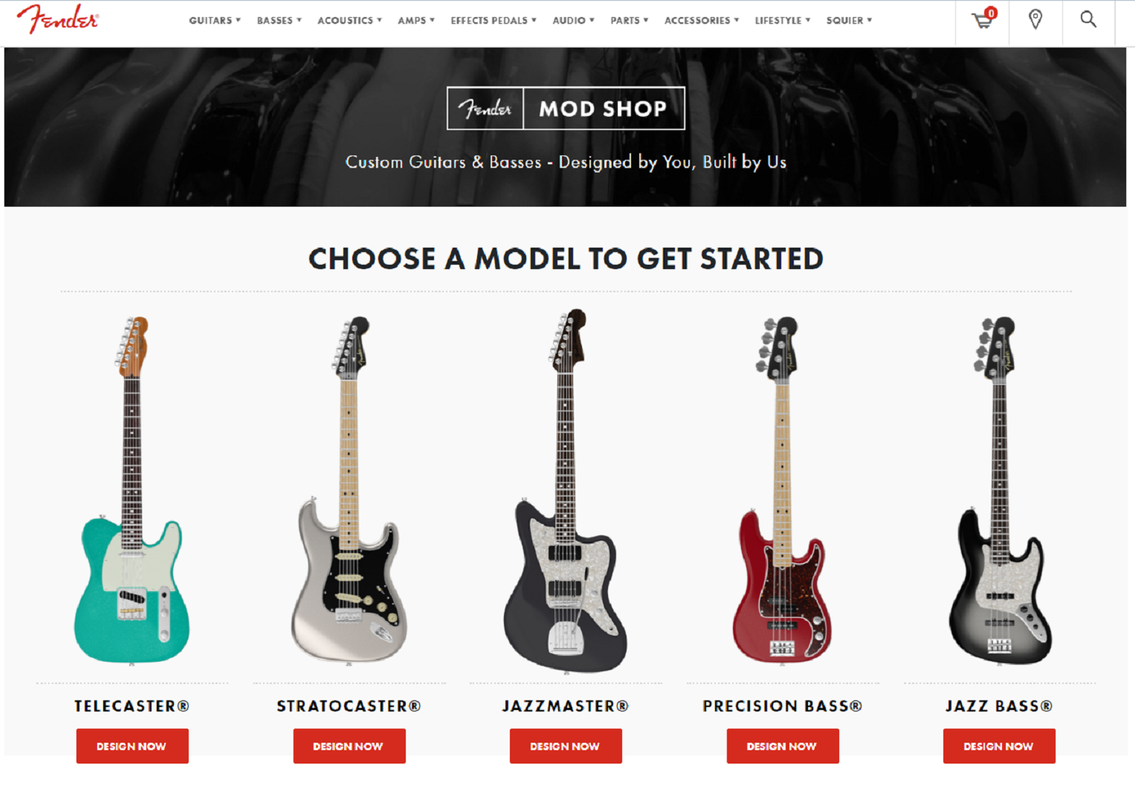Click Design Now under Jazz Bass

999,746
